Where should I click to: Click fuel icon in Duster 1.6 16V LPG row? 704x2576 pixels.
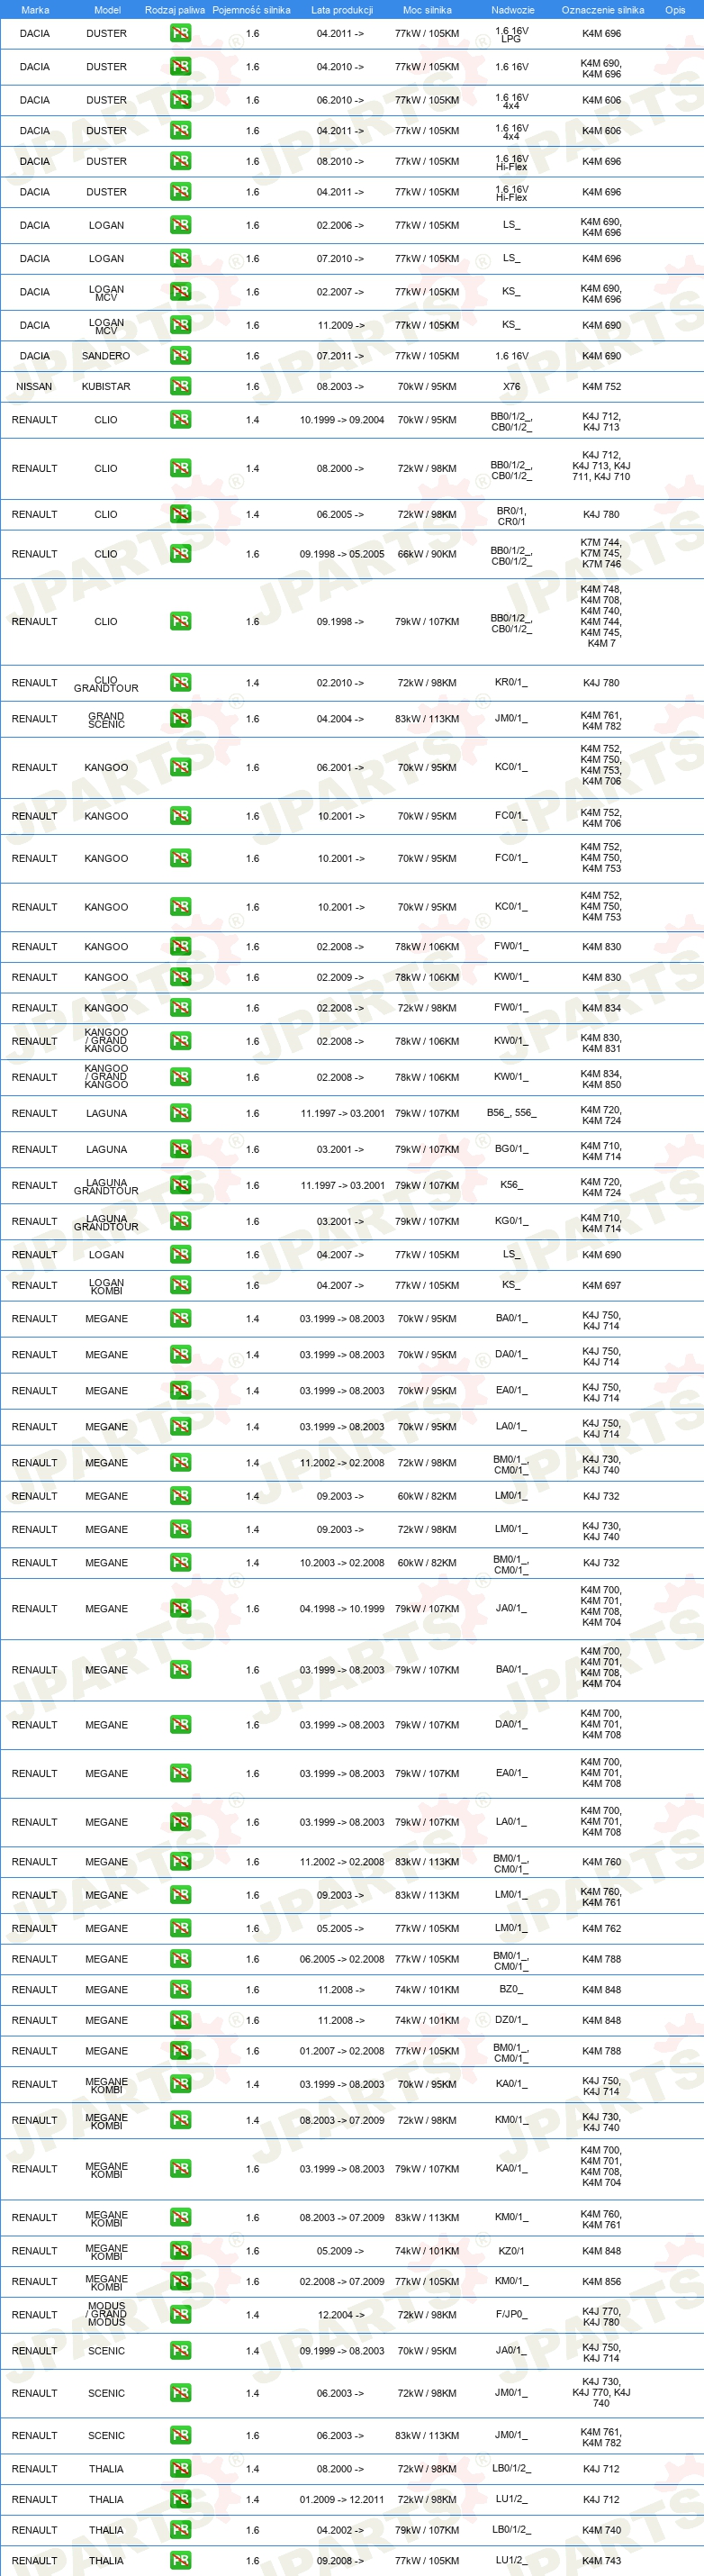(180, 33)
